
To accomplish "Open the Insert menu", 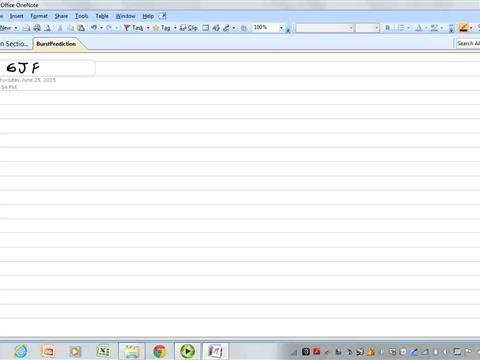I will pos(16,16).
